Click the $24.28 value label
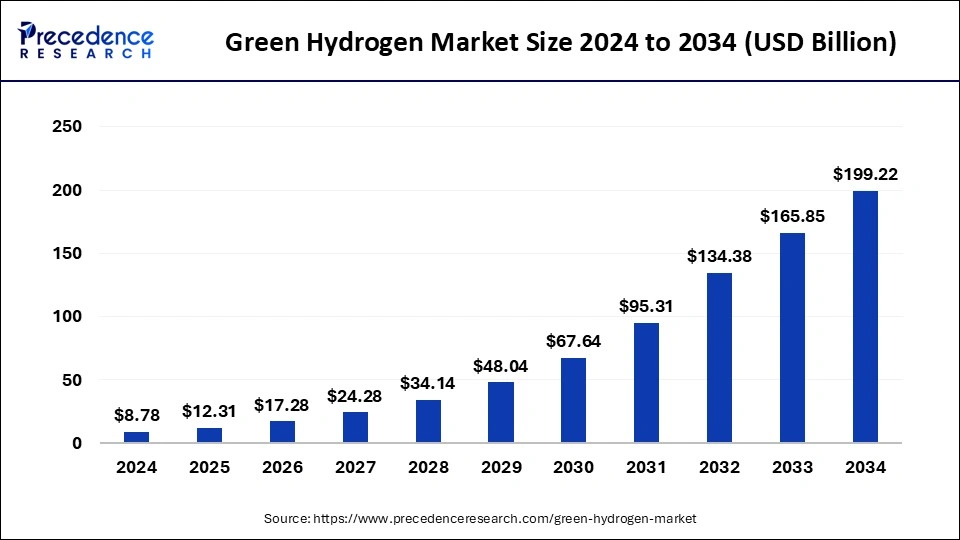This screenshot has height=540, width=960. pos(354,396)
